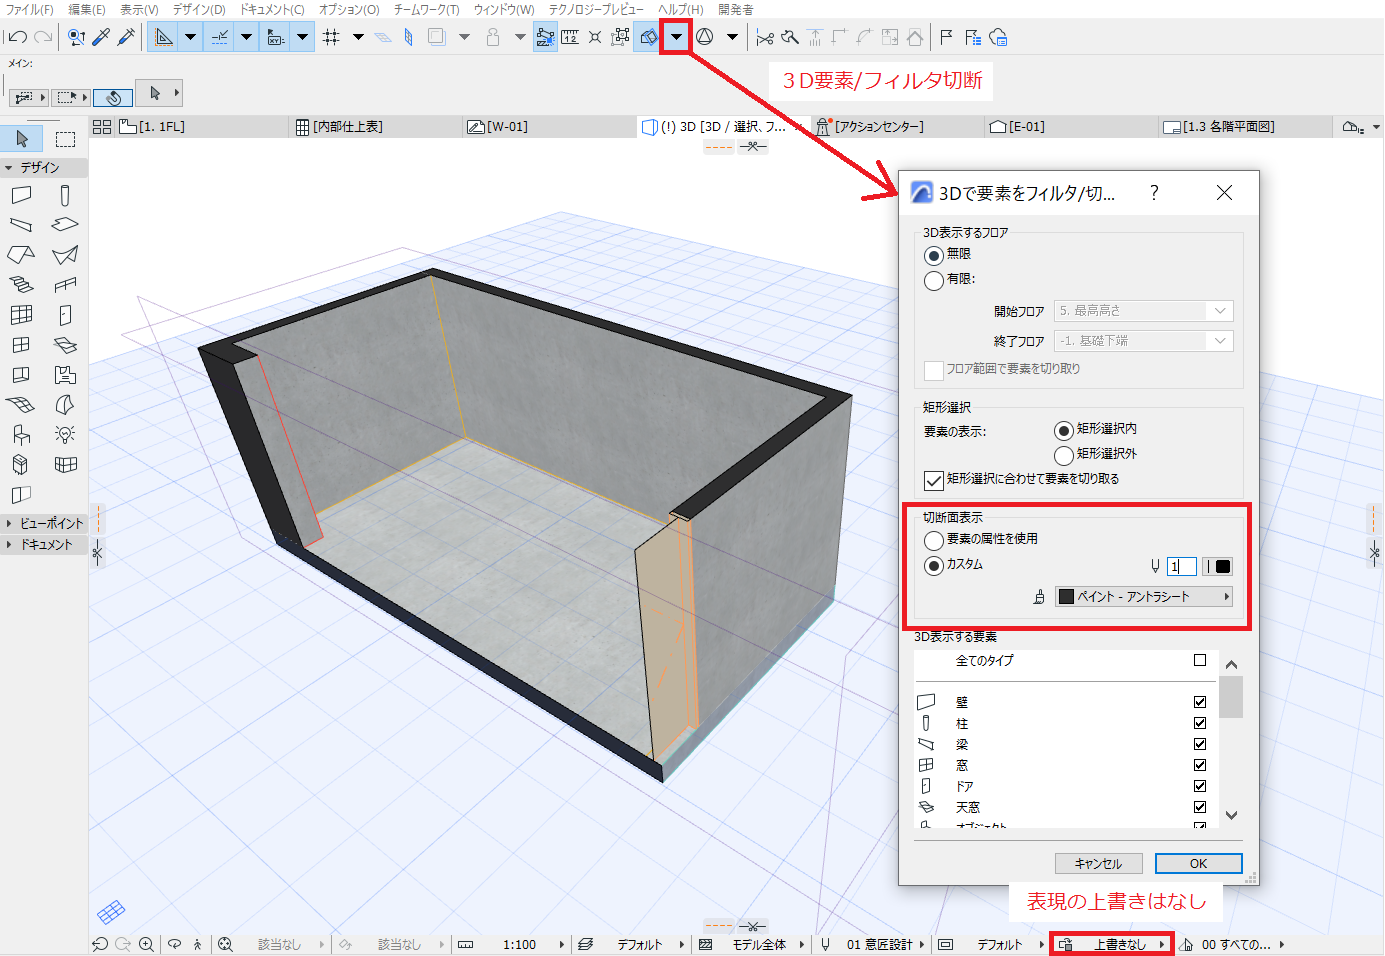This screenshot has height=956, width=1385.
Task: Select the 要素の属性を使用 radio button
Action: (933, 540)
